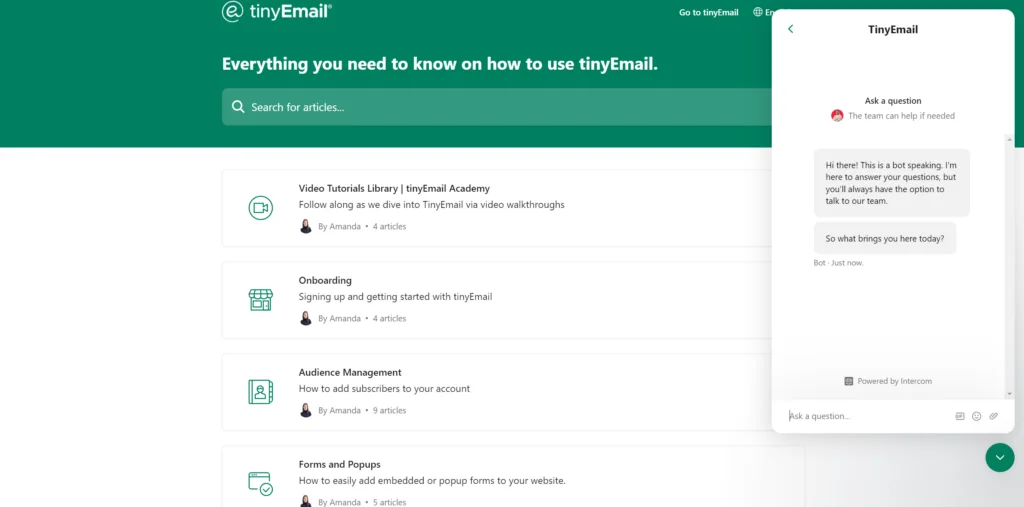Open the language selector globe dropdown
The image size is (1024, 507).
click(x=762, y=13)
